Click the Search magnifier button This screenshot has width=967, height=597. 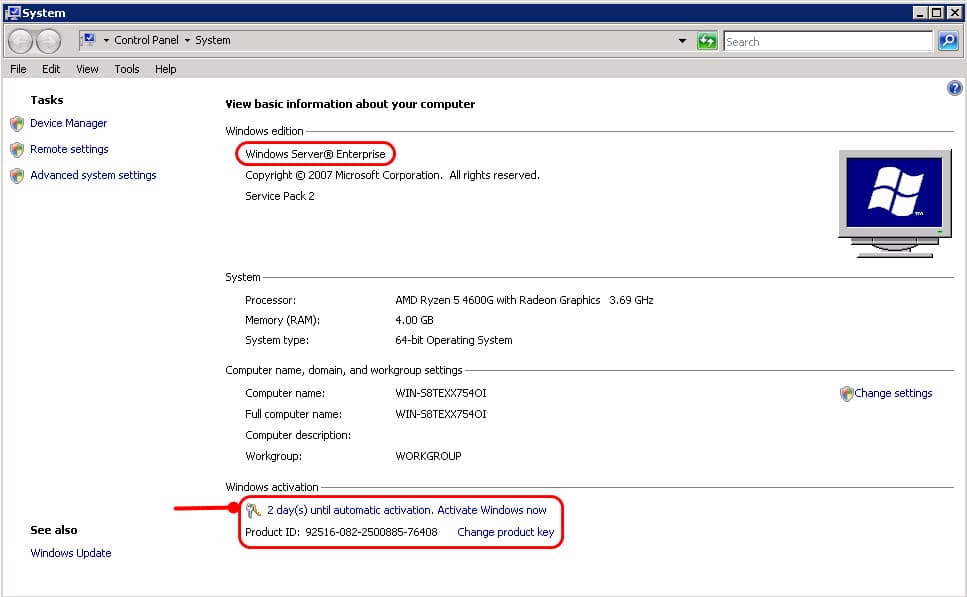coord(948,41)
